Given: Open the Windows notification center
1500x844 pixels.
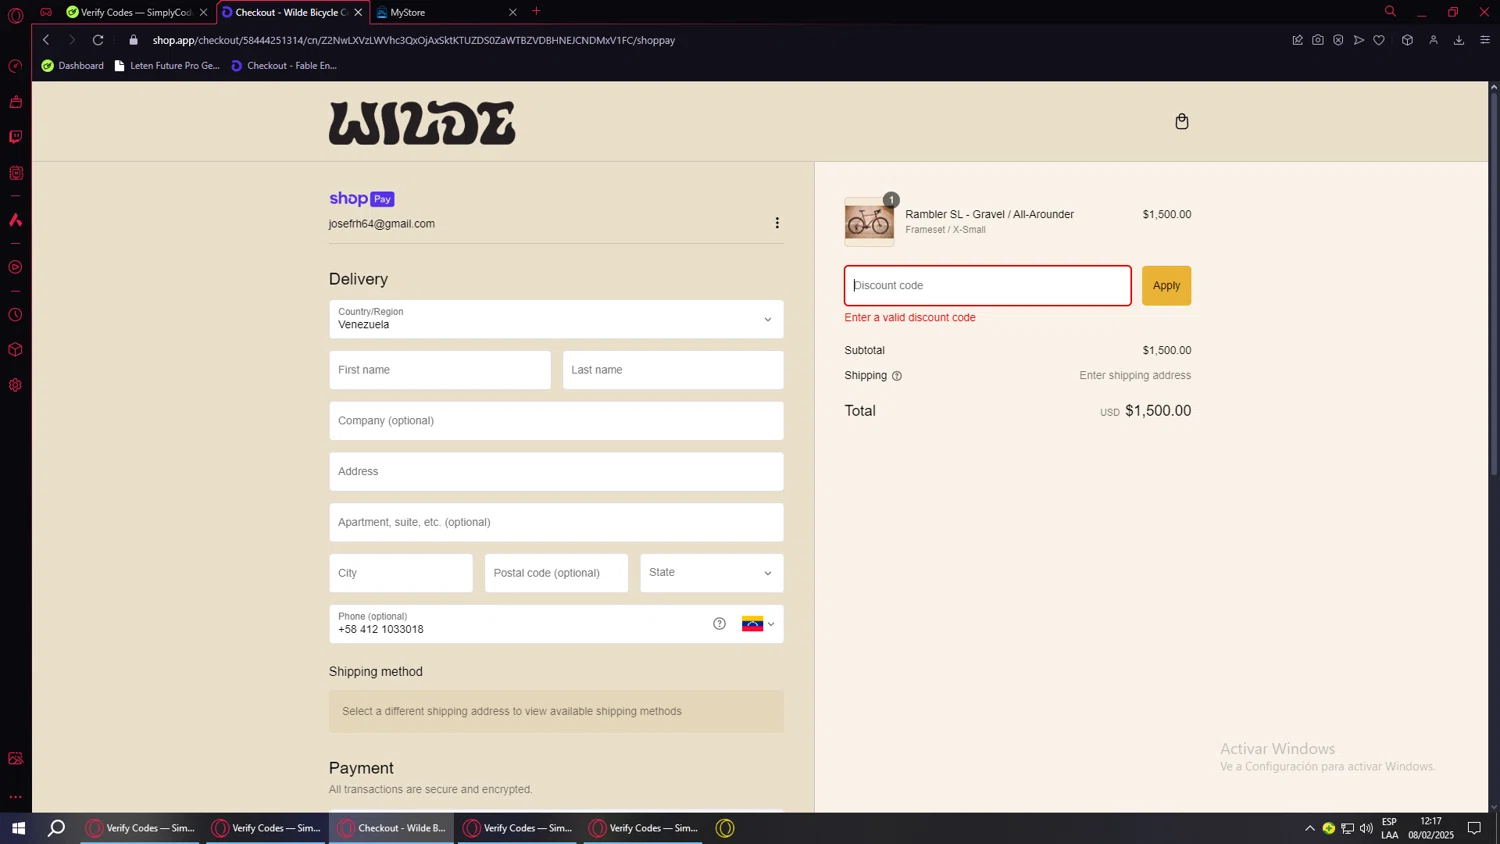Looking at the screenshot, I should (x=1474, y=828).
